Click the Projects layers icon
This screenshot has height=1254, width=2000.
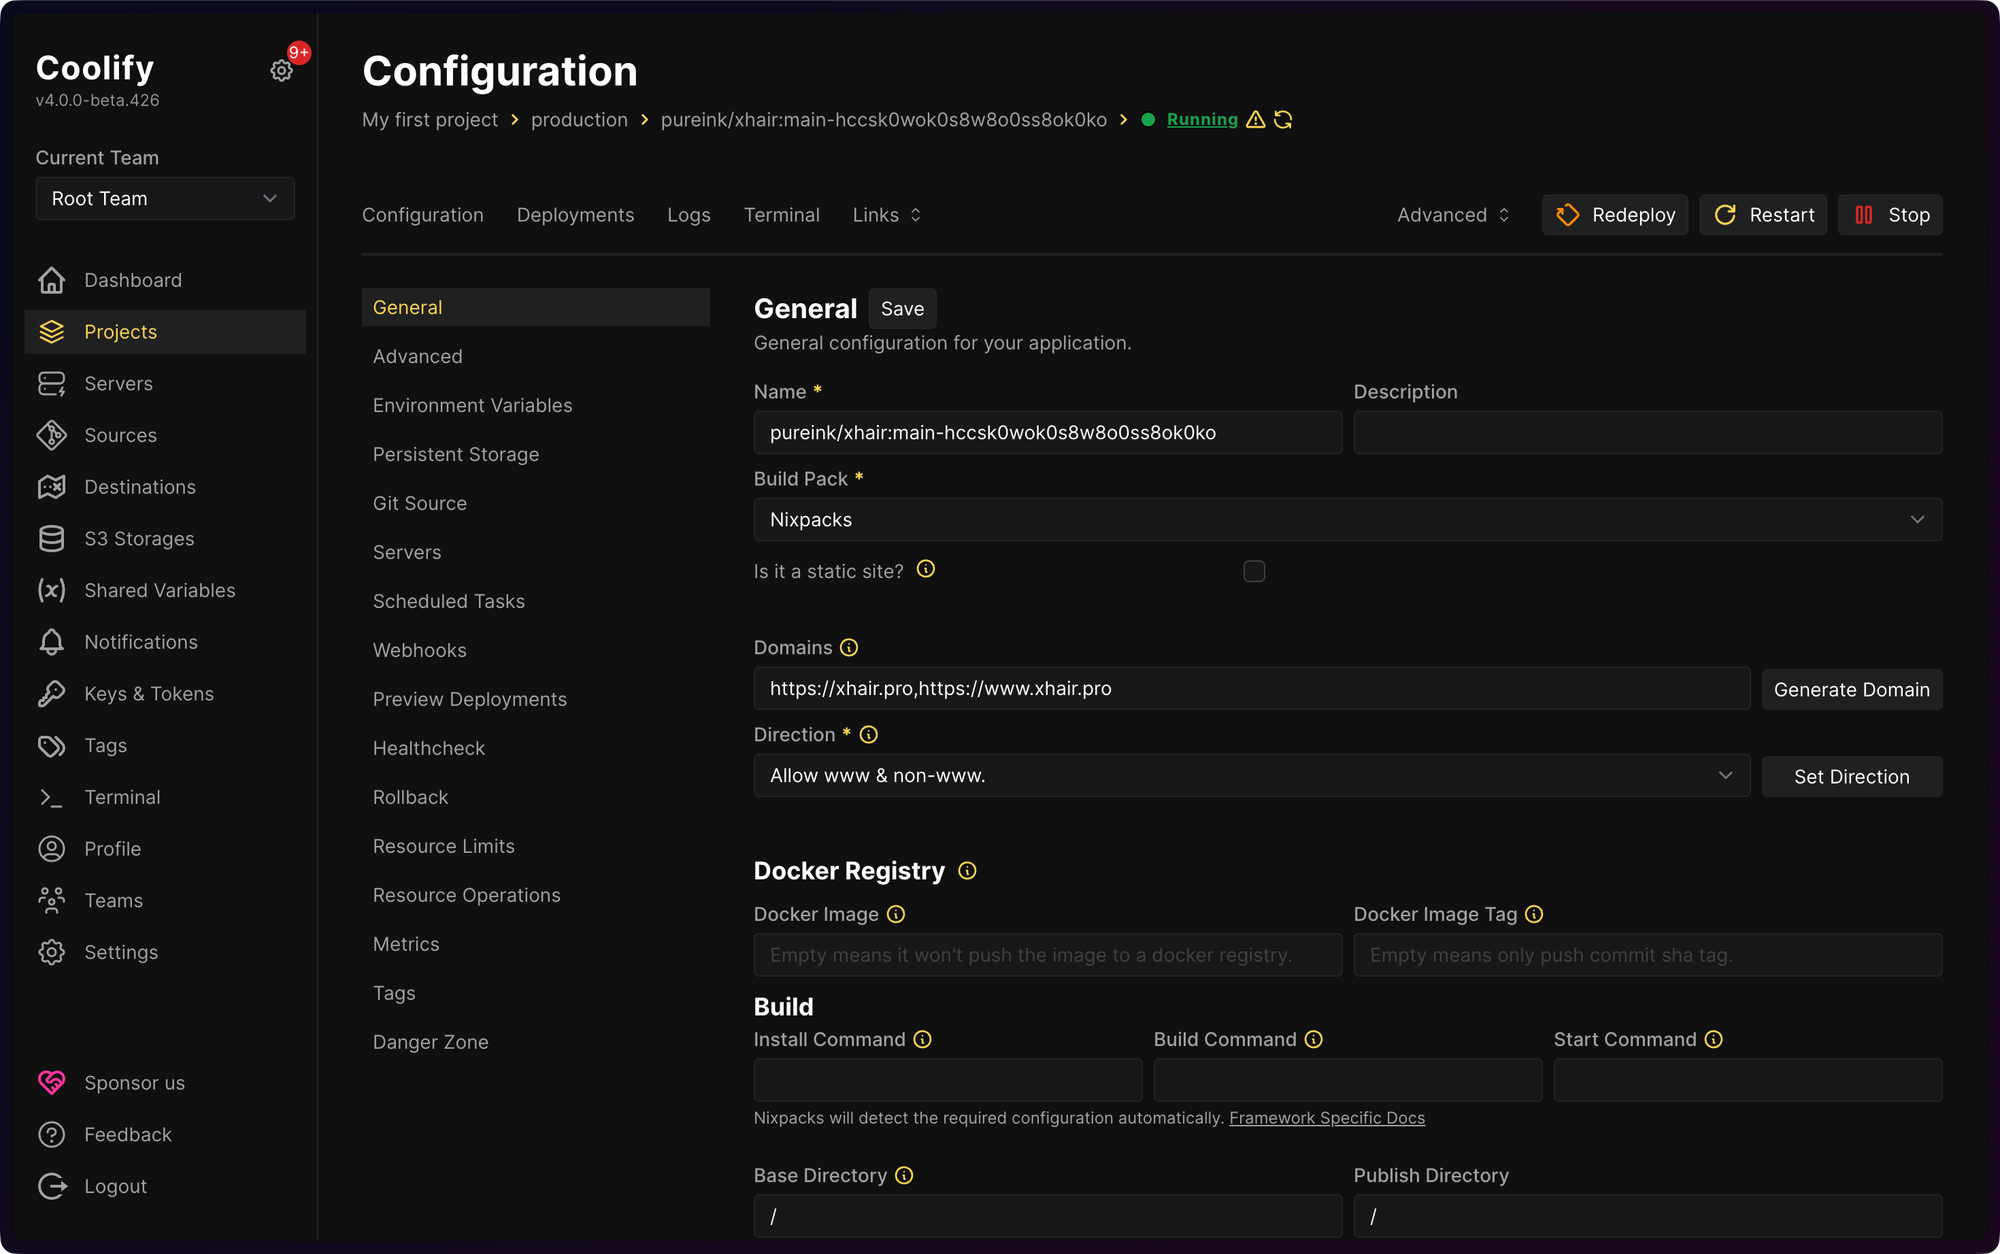pos(52,332)
